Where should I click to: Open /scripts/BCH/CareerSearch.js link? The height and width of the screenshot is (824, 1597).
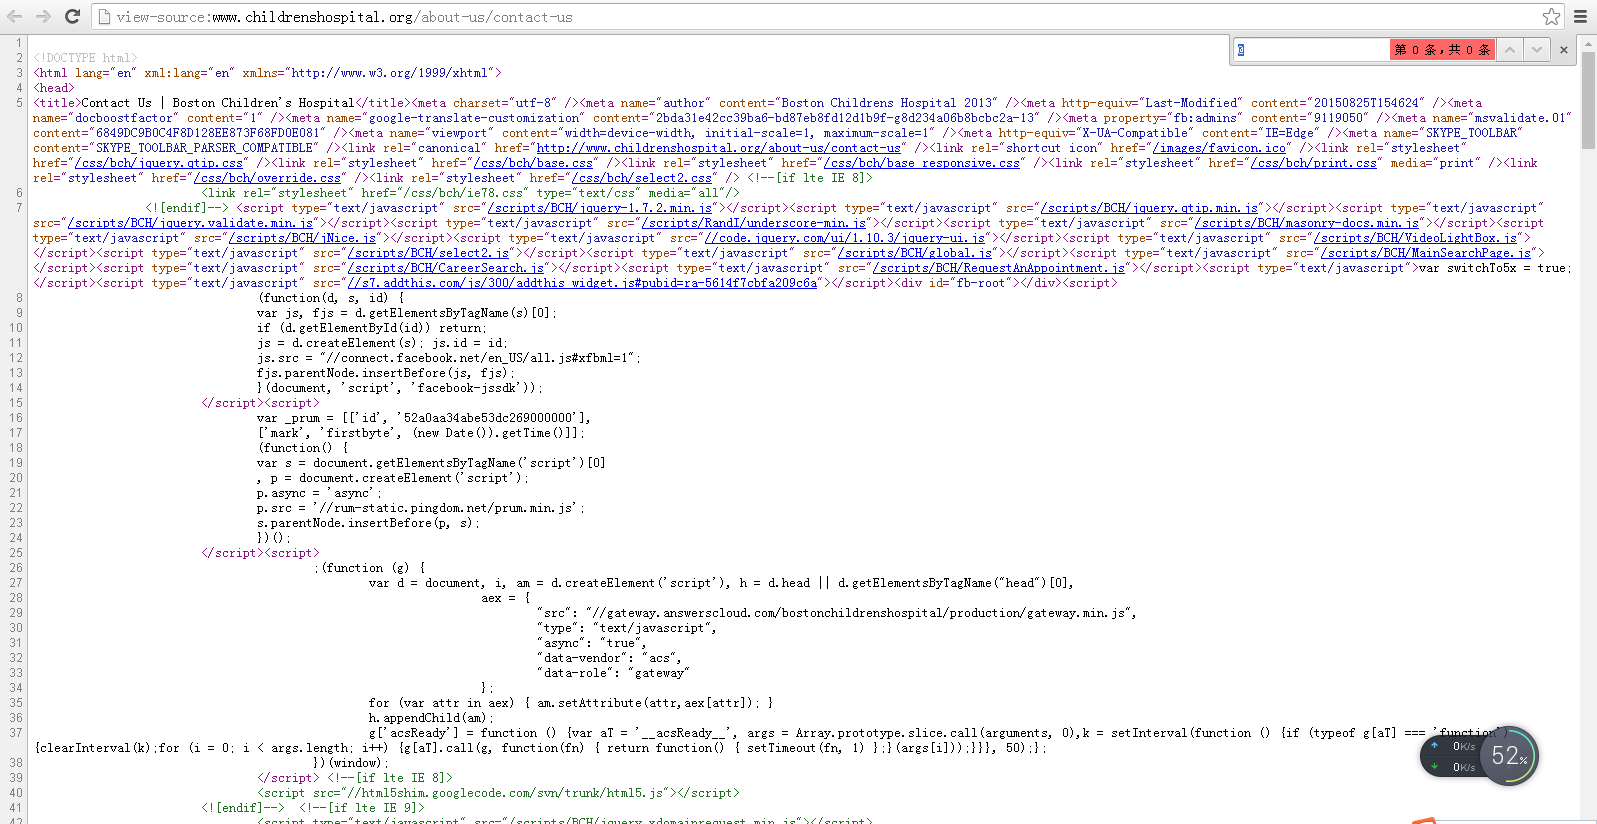point(446,268)
